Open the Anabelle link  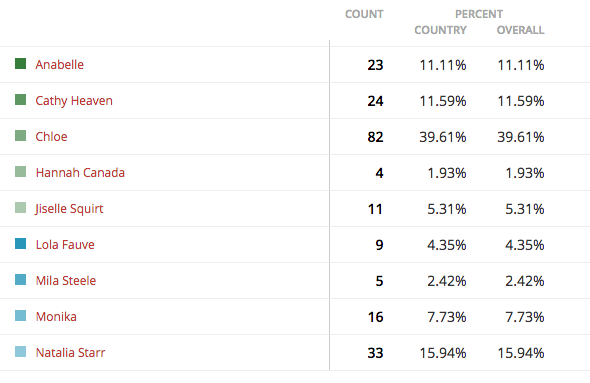(59, 65)
